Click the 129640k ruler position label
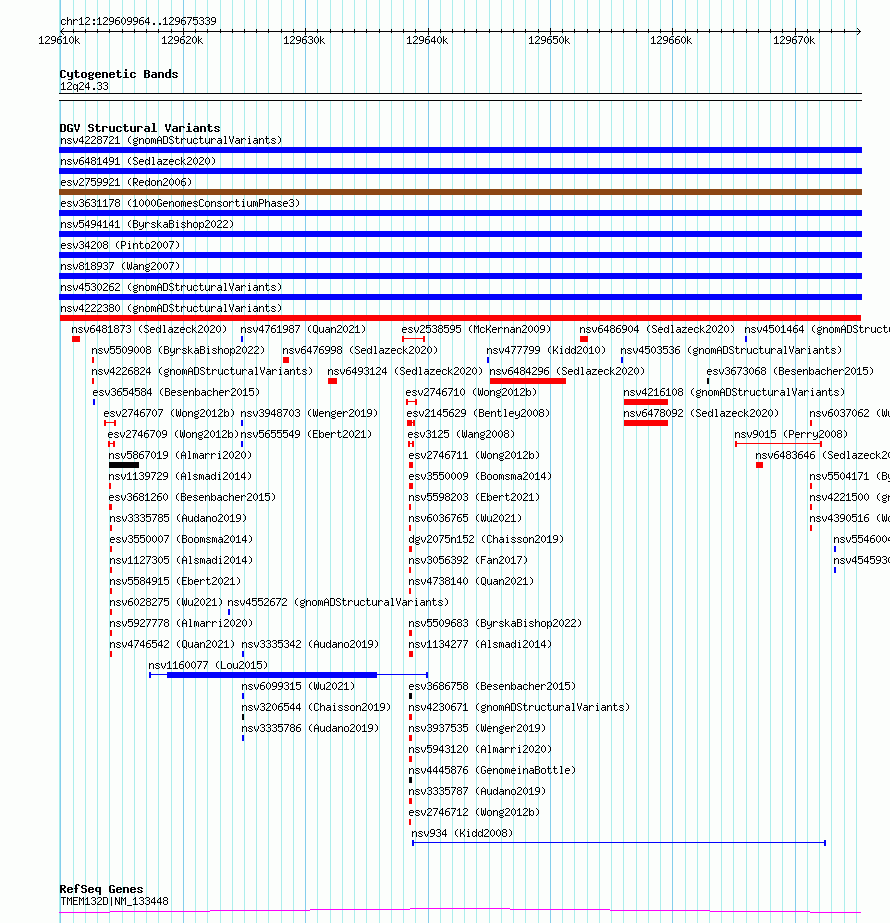Screen dimensions: 890x923 coord(427,41)
